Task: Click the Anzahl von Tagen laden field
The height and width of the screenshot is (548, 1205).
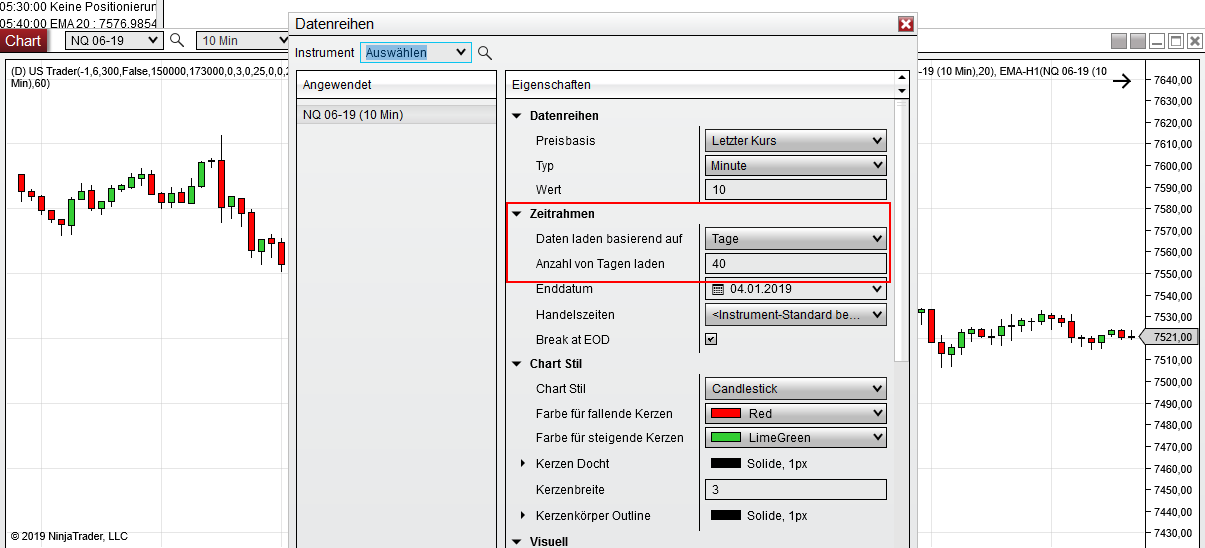Action: point(796,264)
